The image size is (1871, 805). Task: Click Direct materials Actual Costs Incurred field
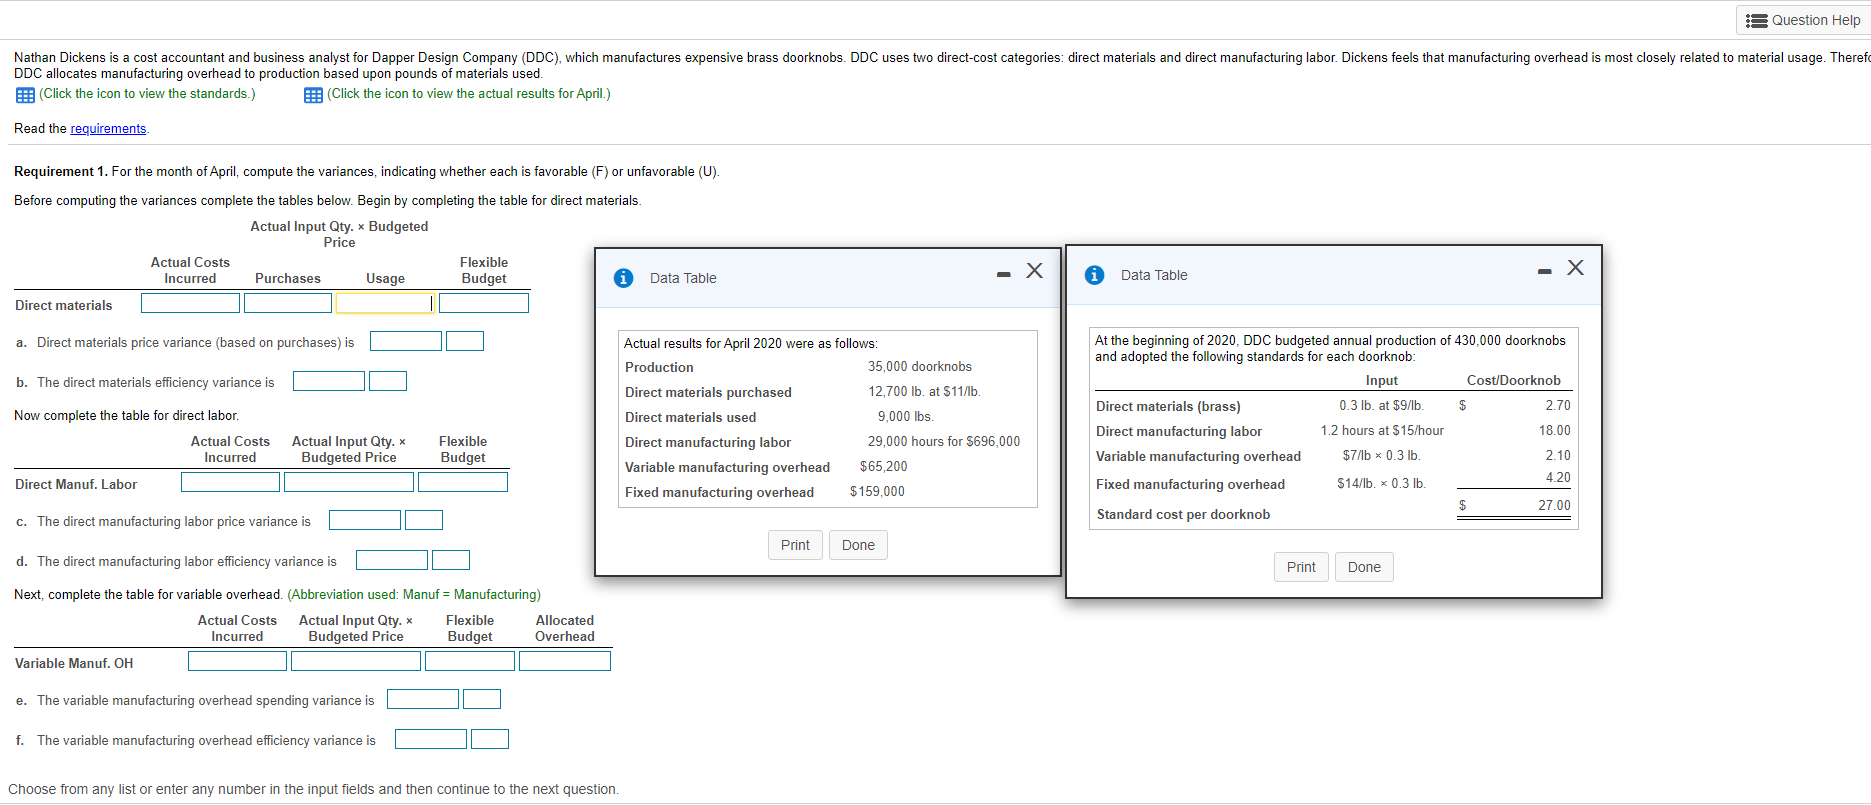point(190,303)
